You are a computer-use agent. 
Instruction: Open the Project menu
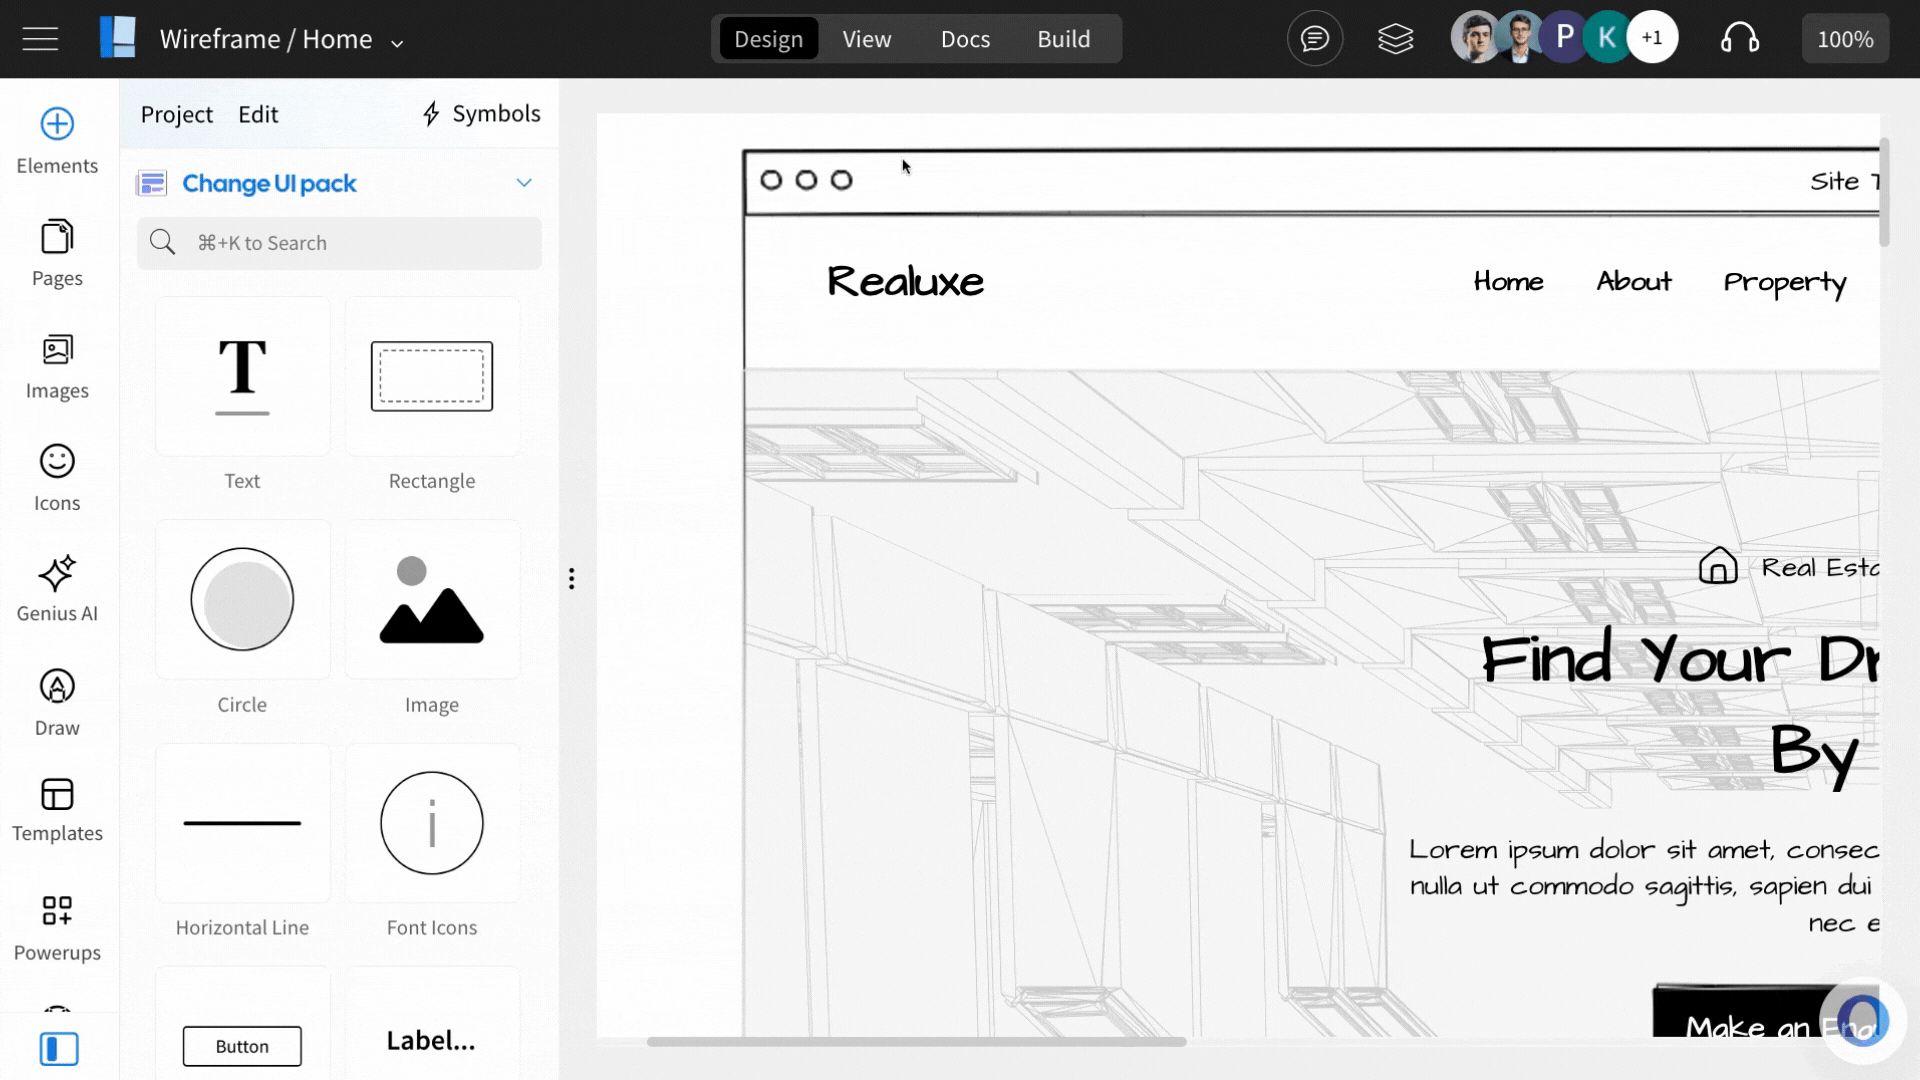pos(176,114)
